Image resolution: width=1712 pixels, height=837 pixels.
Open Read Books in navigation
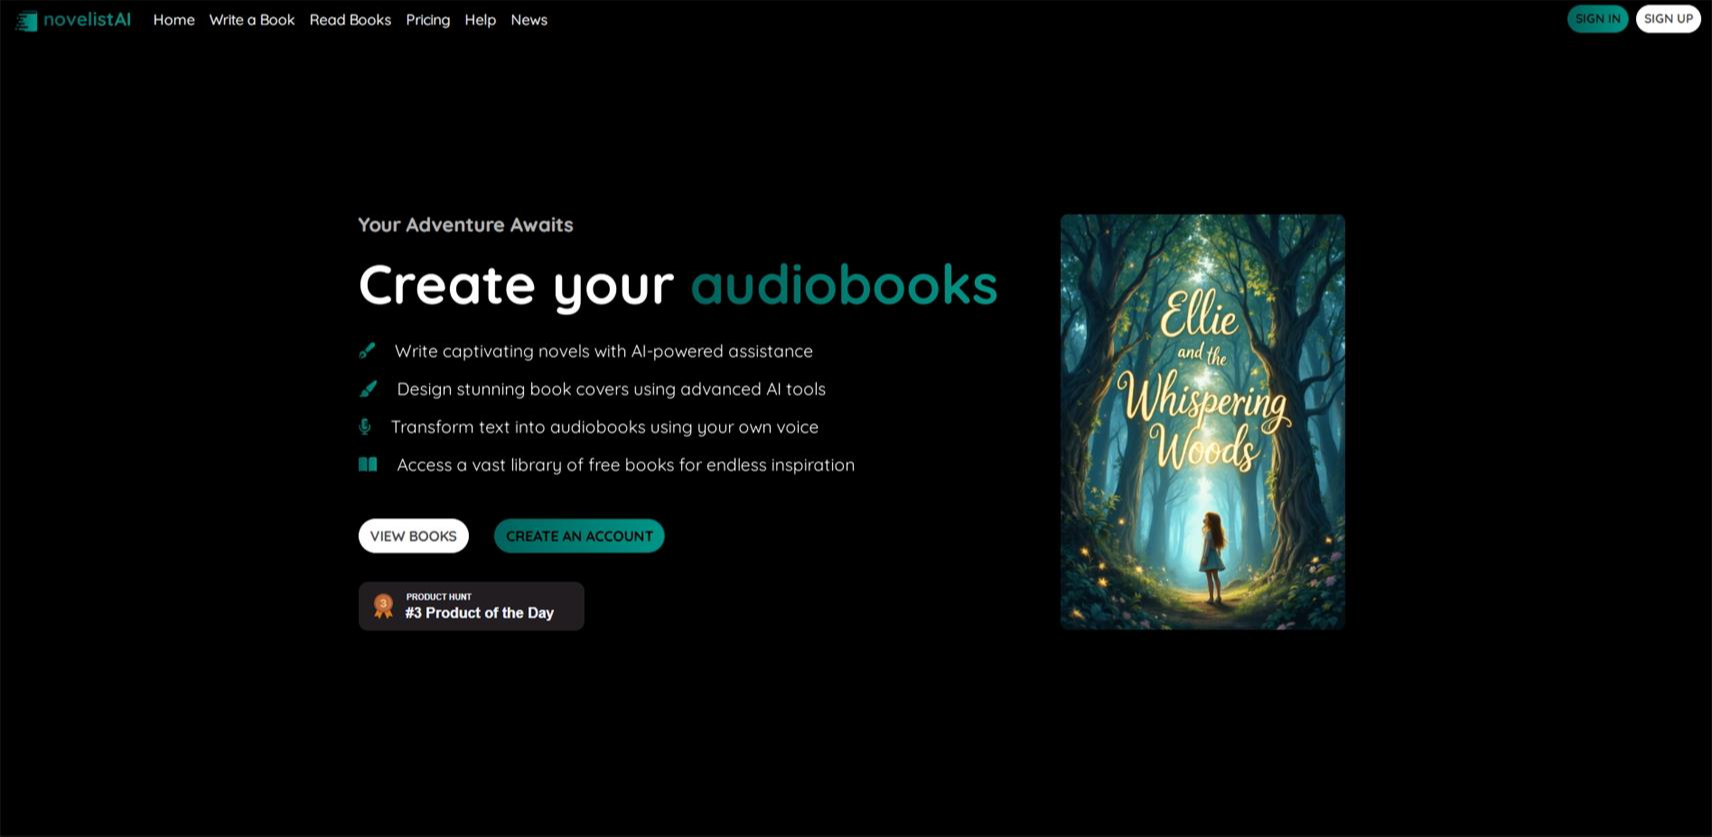(350, 20)
